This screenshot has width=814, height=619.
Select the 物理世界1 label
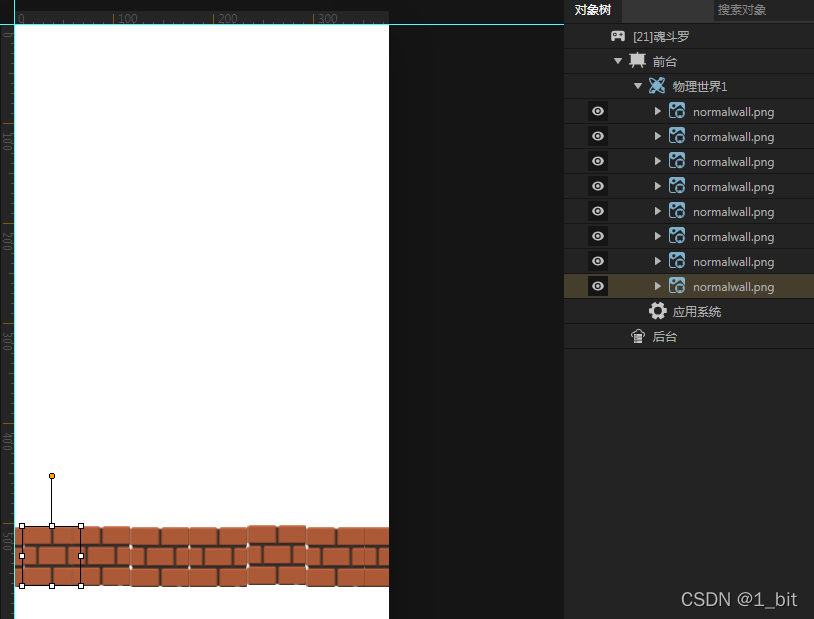pos(700,87)
